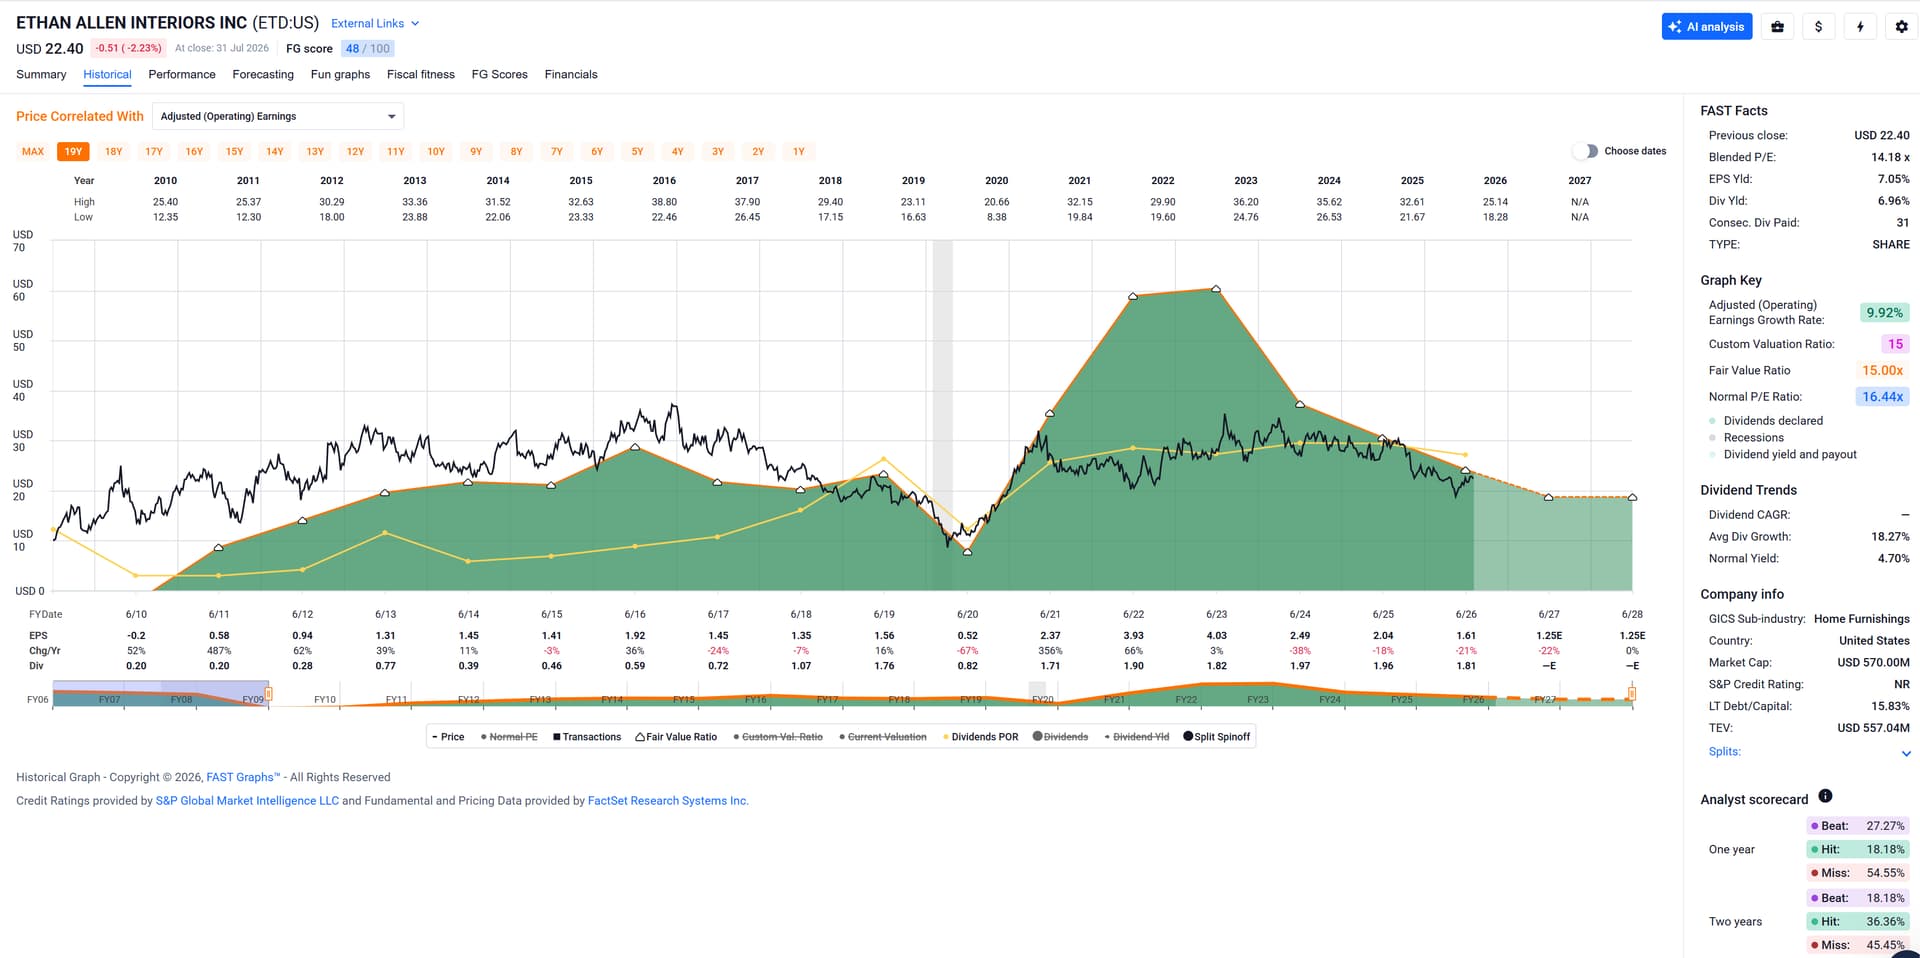Open the Price Correlated With dropdown
Image resolution: width=1920 pixels, height=958 pixels.
278,116
